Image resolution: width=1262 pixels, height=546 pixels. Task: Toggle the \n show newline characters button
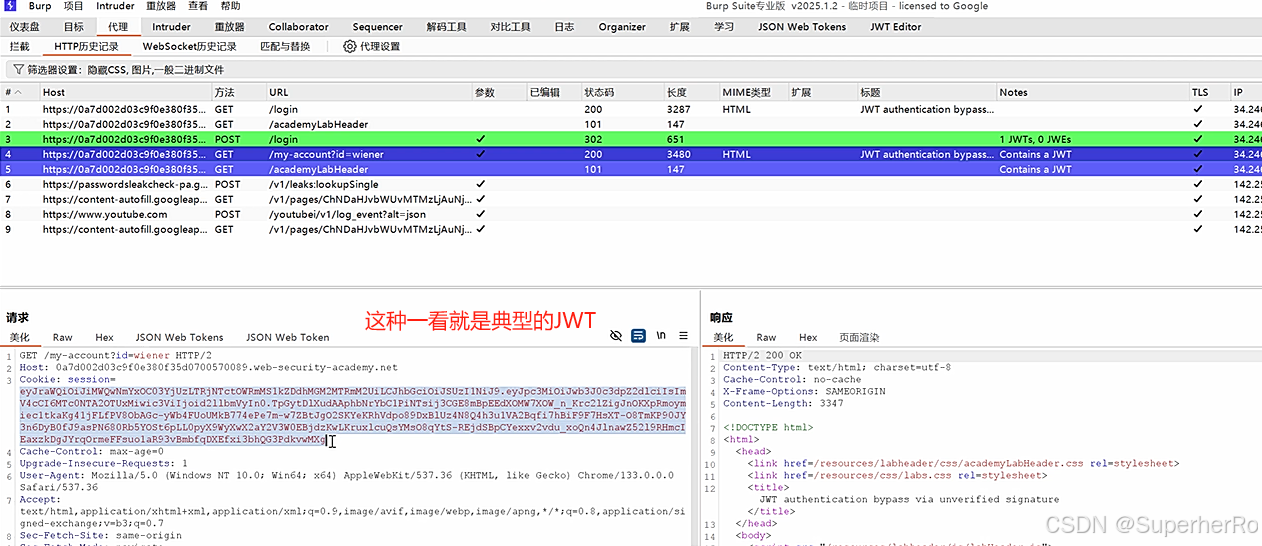pyautogui.click(x=661, y=336)
